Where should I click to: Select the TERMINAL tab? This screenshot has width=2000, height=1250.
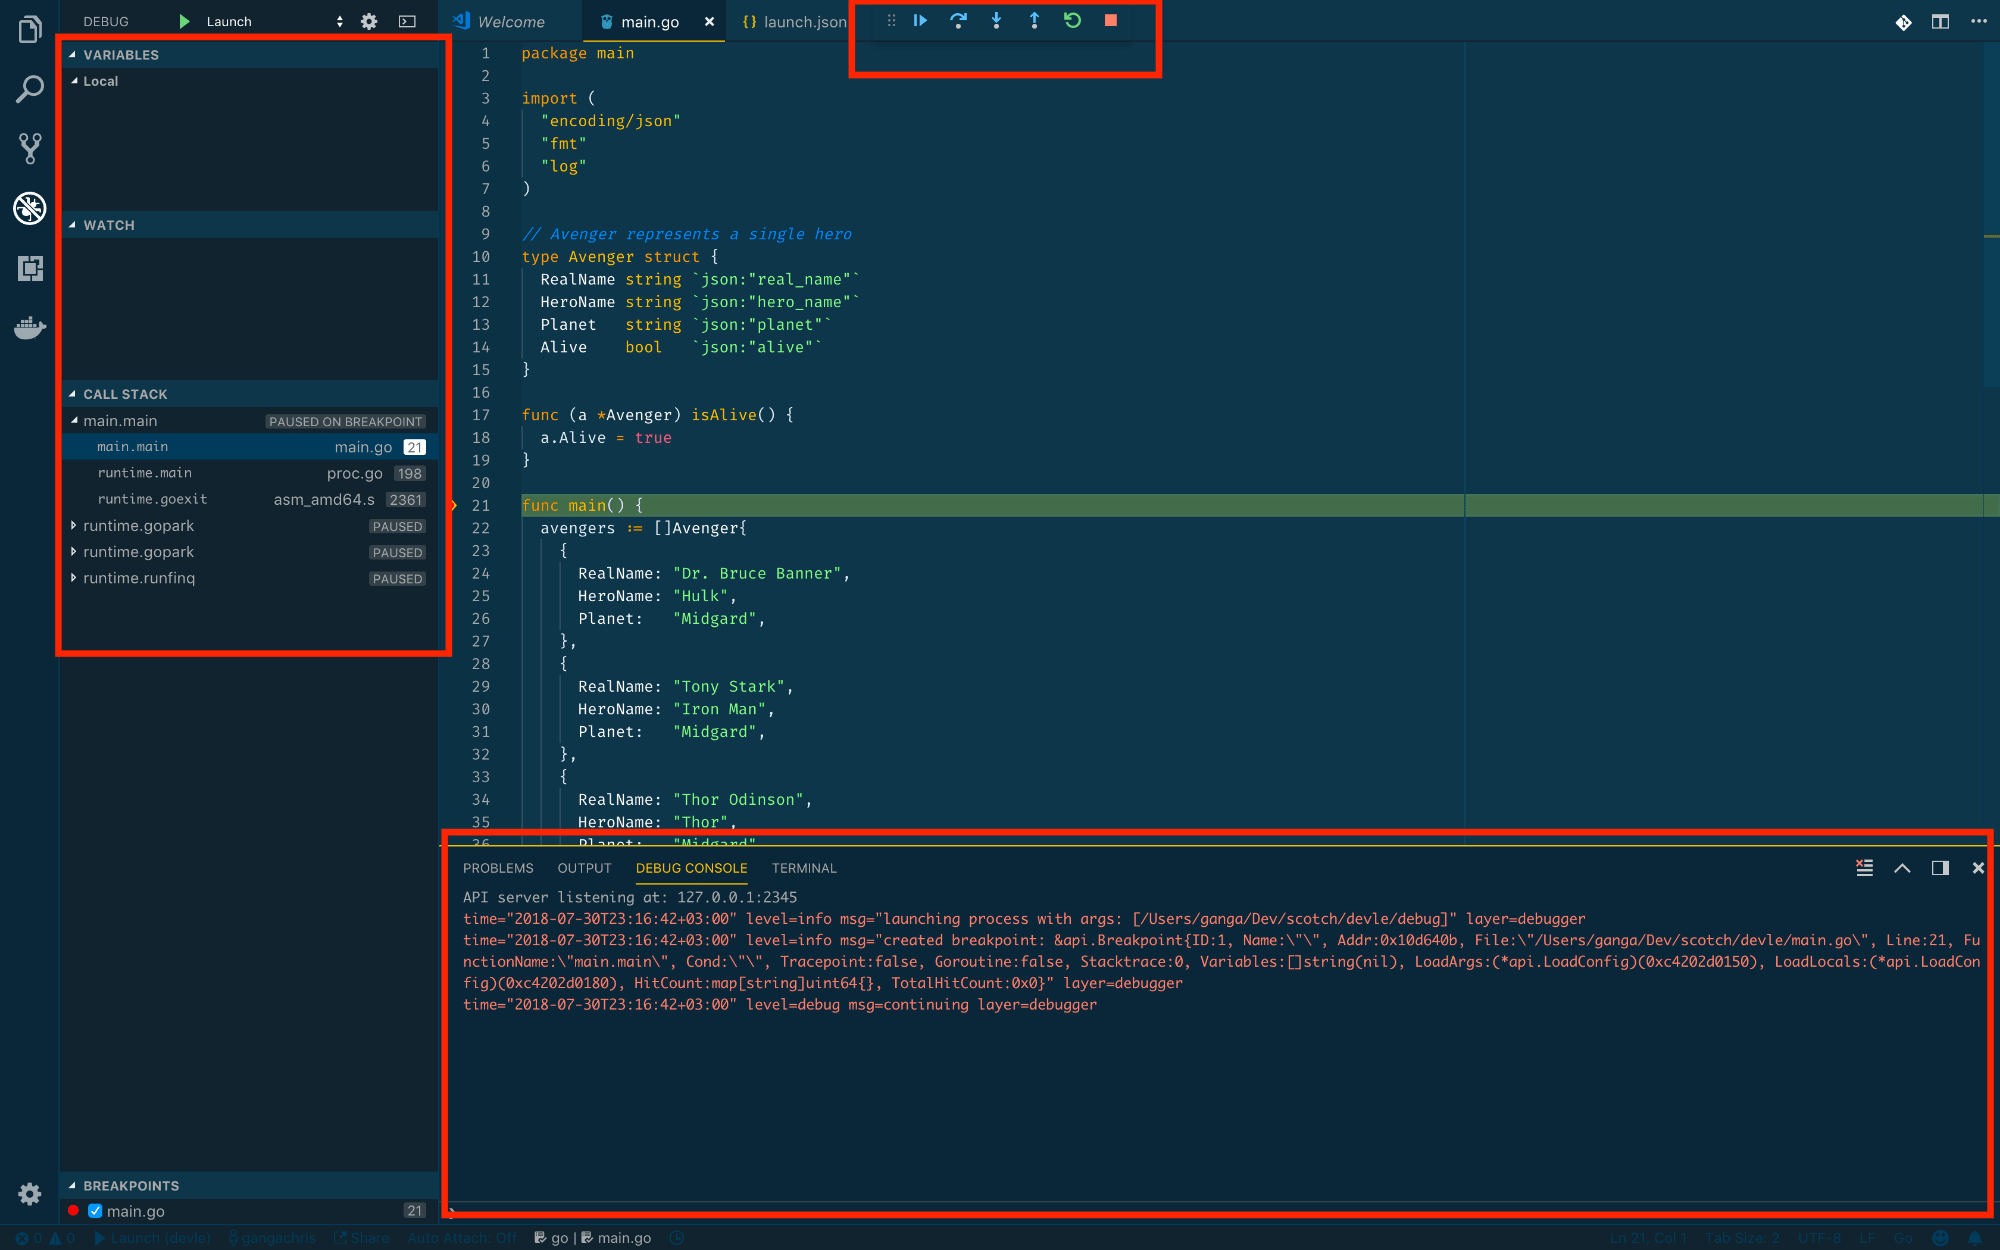click(x=803, y=867)
